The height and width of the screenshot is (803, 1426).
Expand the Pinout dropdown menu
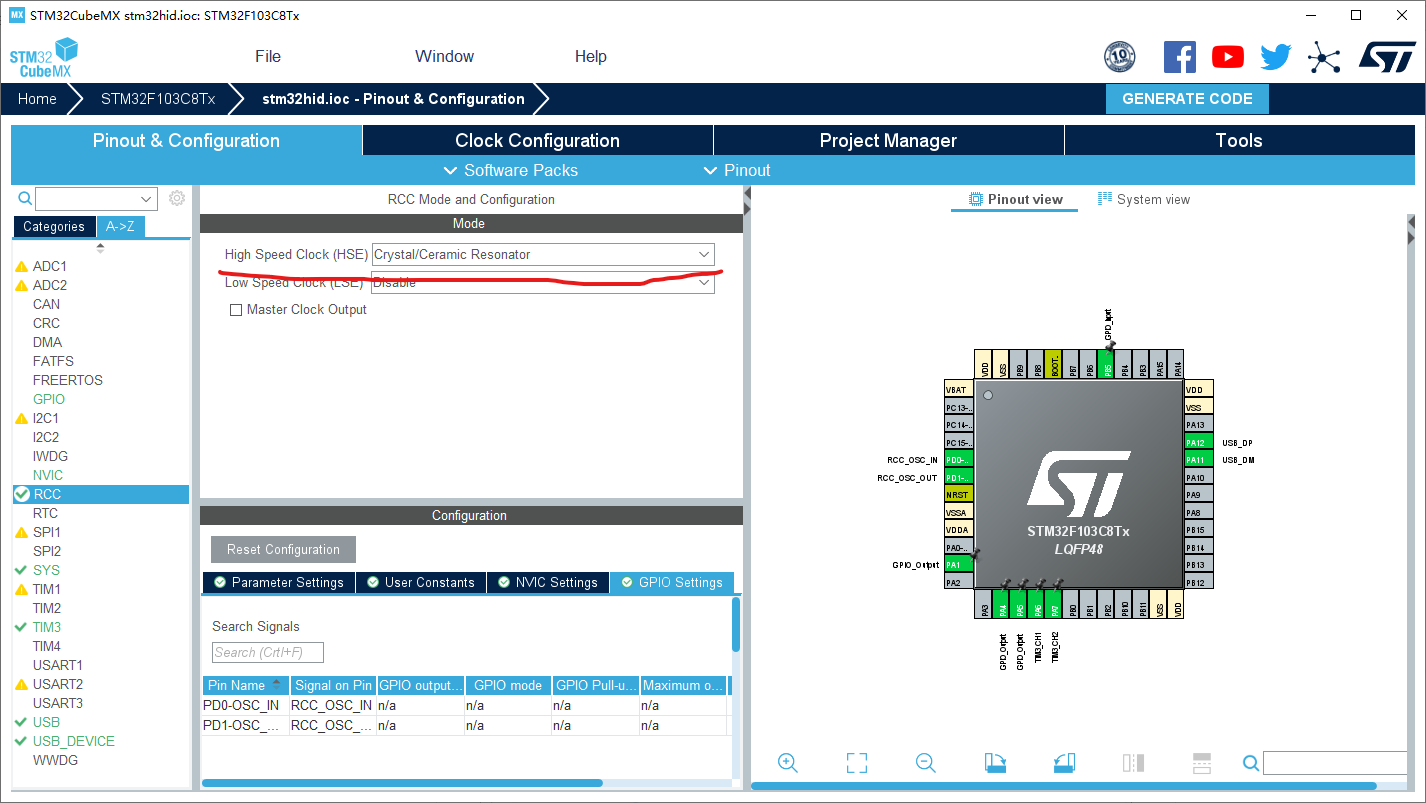737,170
